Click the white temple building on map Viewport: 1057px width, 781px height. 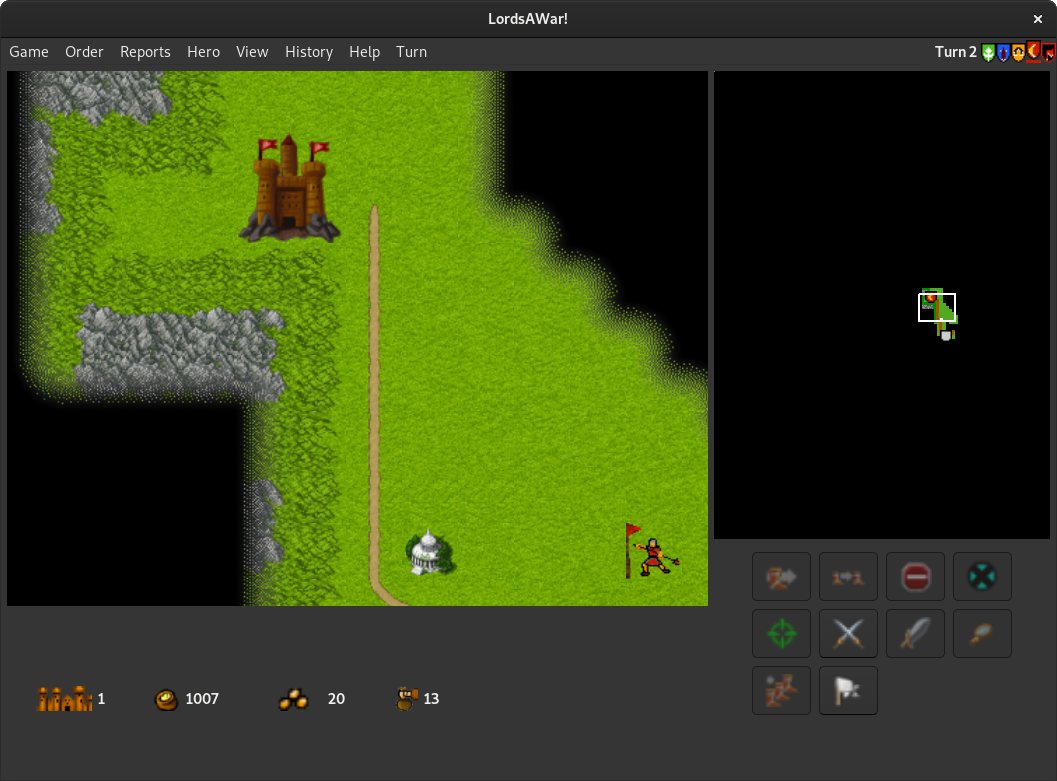pyautogui.click(x=429, y=553)
